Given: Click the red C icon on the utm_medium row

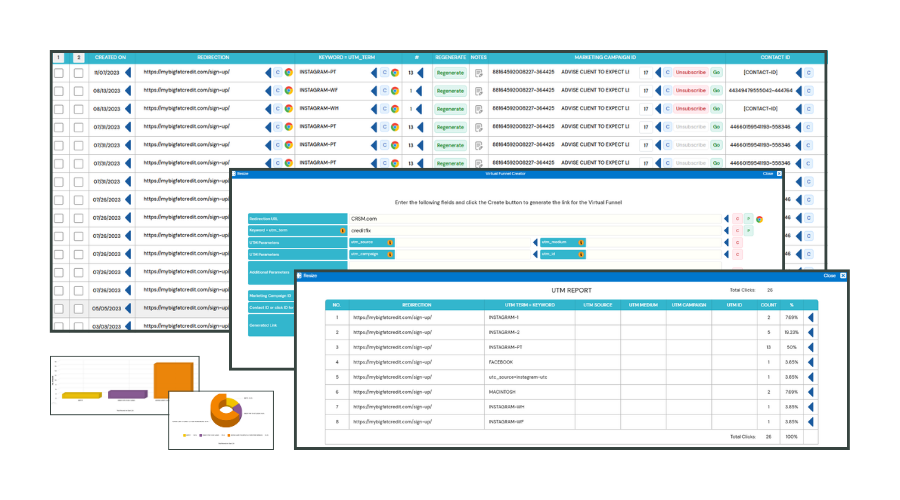Looking at the screenshot, I should (738, 242).
